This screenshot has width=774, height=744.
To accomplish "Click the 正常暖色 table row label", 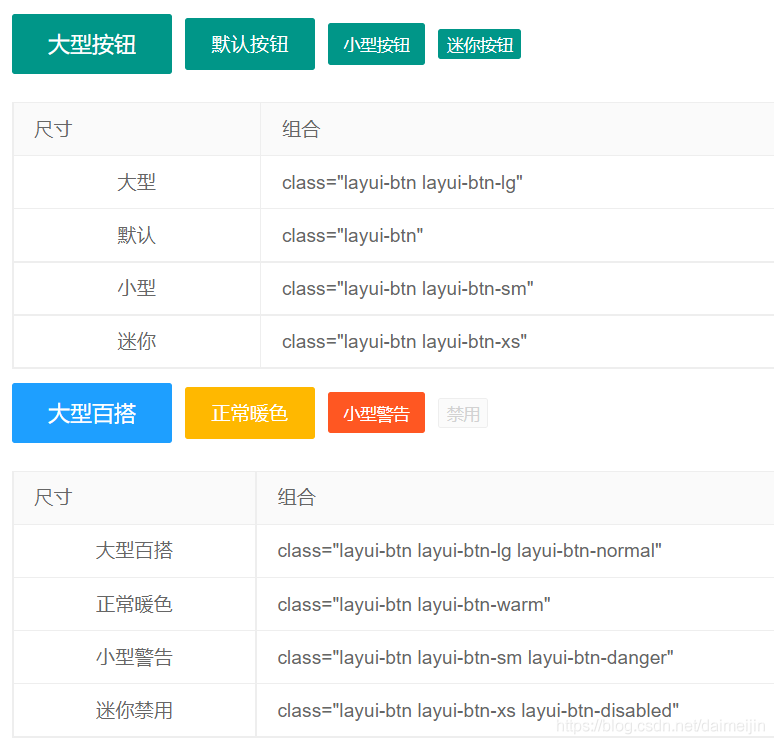I will pyautogui.click(x=134, y=604).
